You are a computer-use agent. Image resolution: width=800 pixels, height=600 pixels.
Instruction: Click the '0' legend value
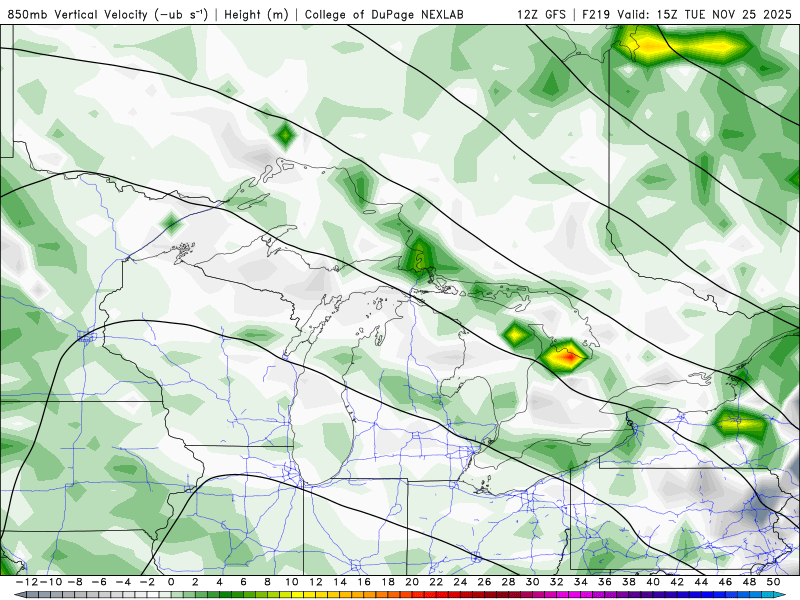[x=171, y=582]
